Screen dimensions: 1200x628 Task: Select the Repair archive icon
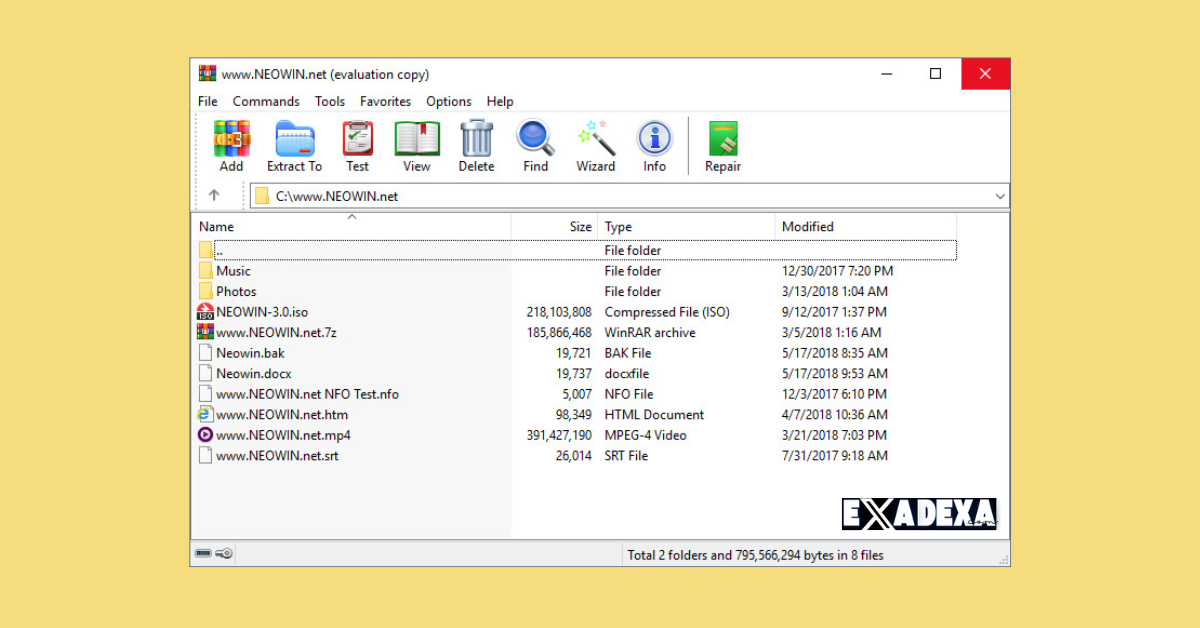point(722,140)
